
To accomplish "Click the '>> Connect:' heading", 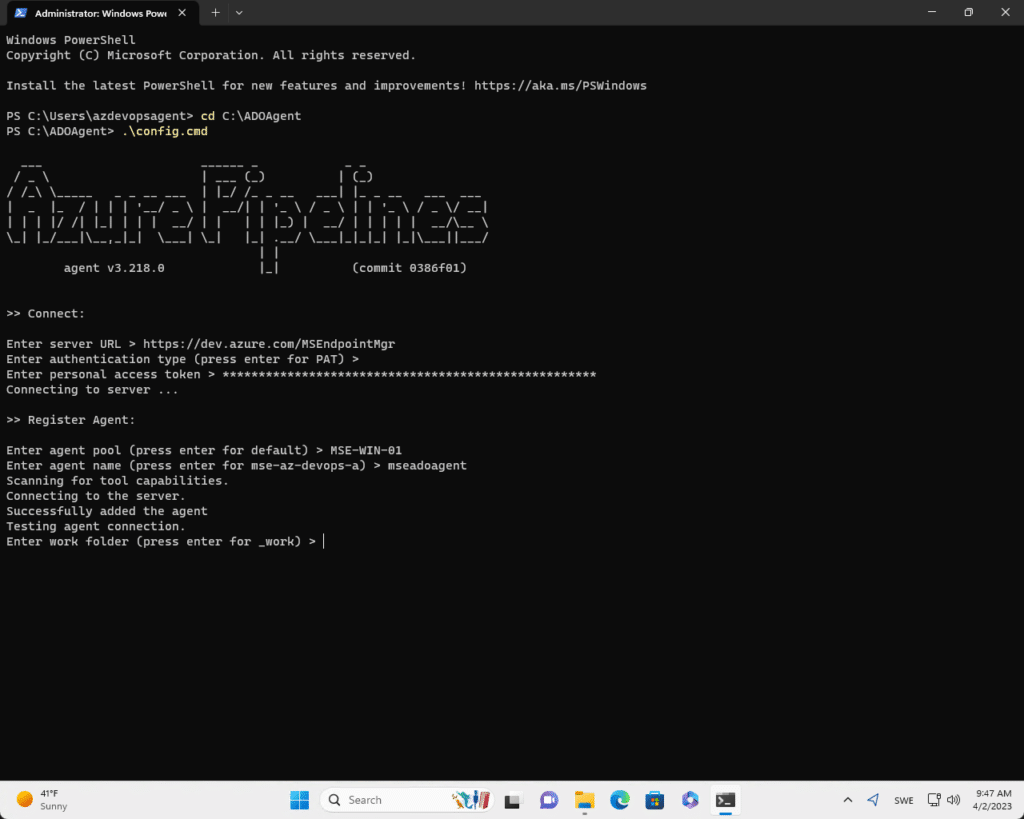I will [x=46, y=313].
